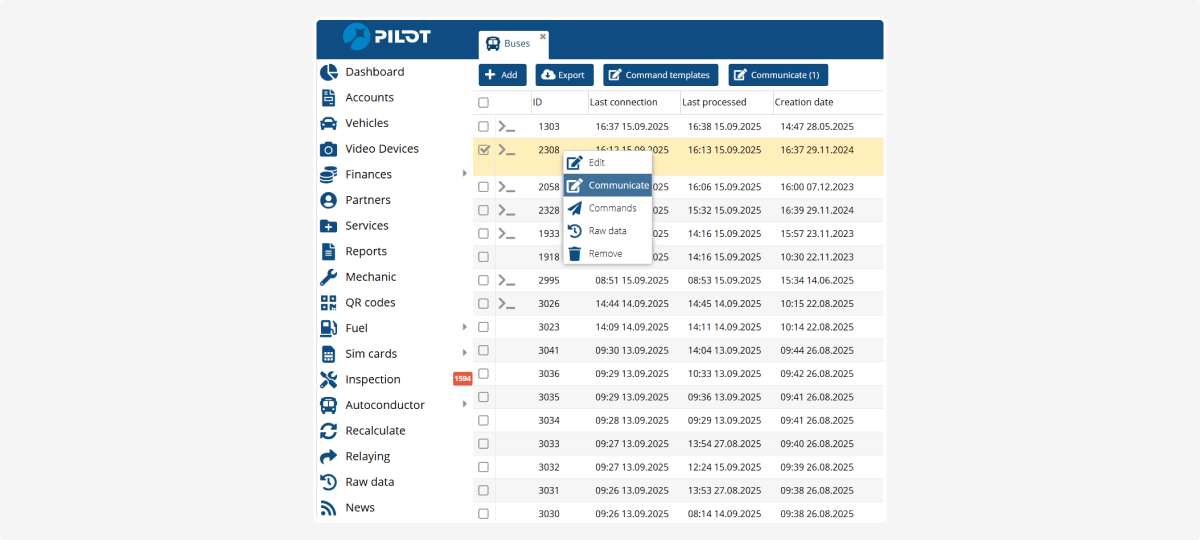The height and width of the screenshot is (540, 1200).
Task: Expand the Finances submenu arrow
Action: click(x=465, y=174)
